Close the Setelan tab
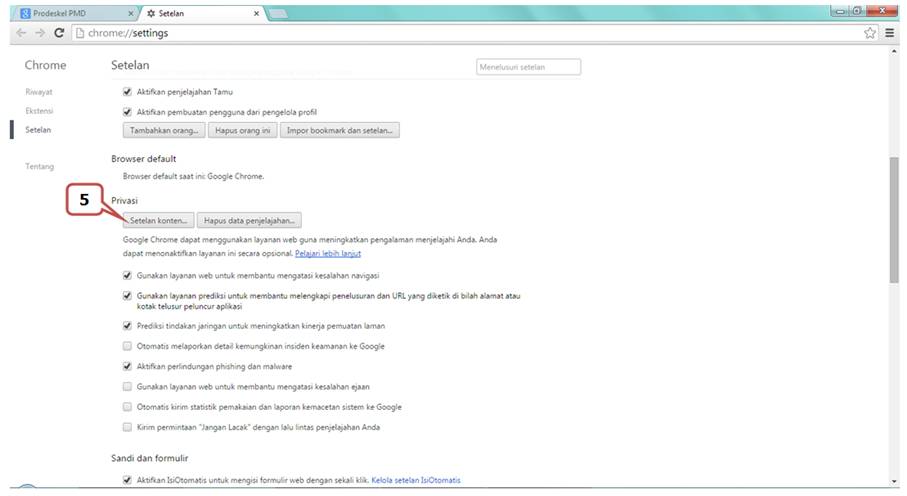This screenshot has height=496, width=907. [x=256, y=13]
